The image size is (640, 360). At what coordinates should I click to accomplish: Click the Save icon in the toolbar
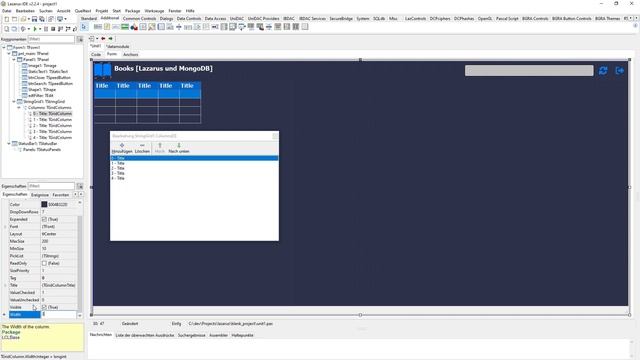coord(34,19)
